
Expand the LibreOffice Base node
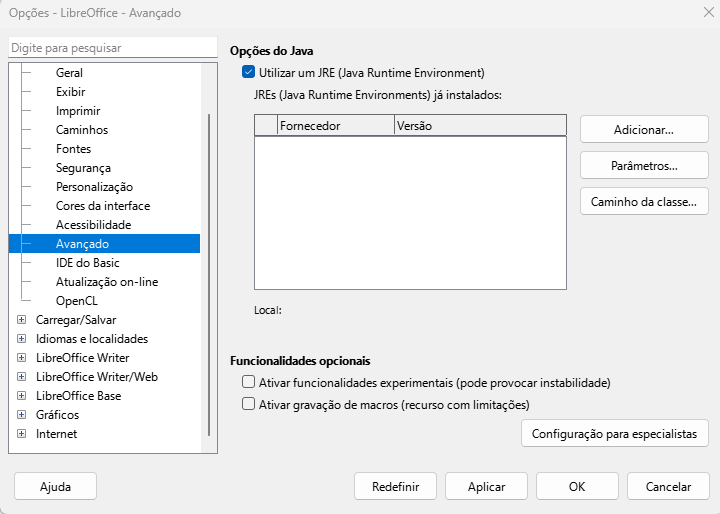[22, 395]
